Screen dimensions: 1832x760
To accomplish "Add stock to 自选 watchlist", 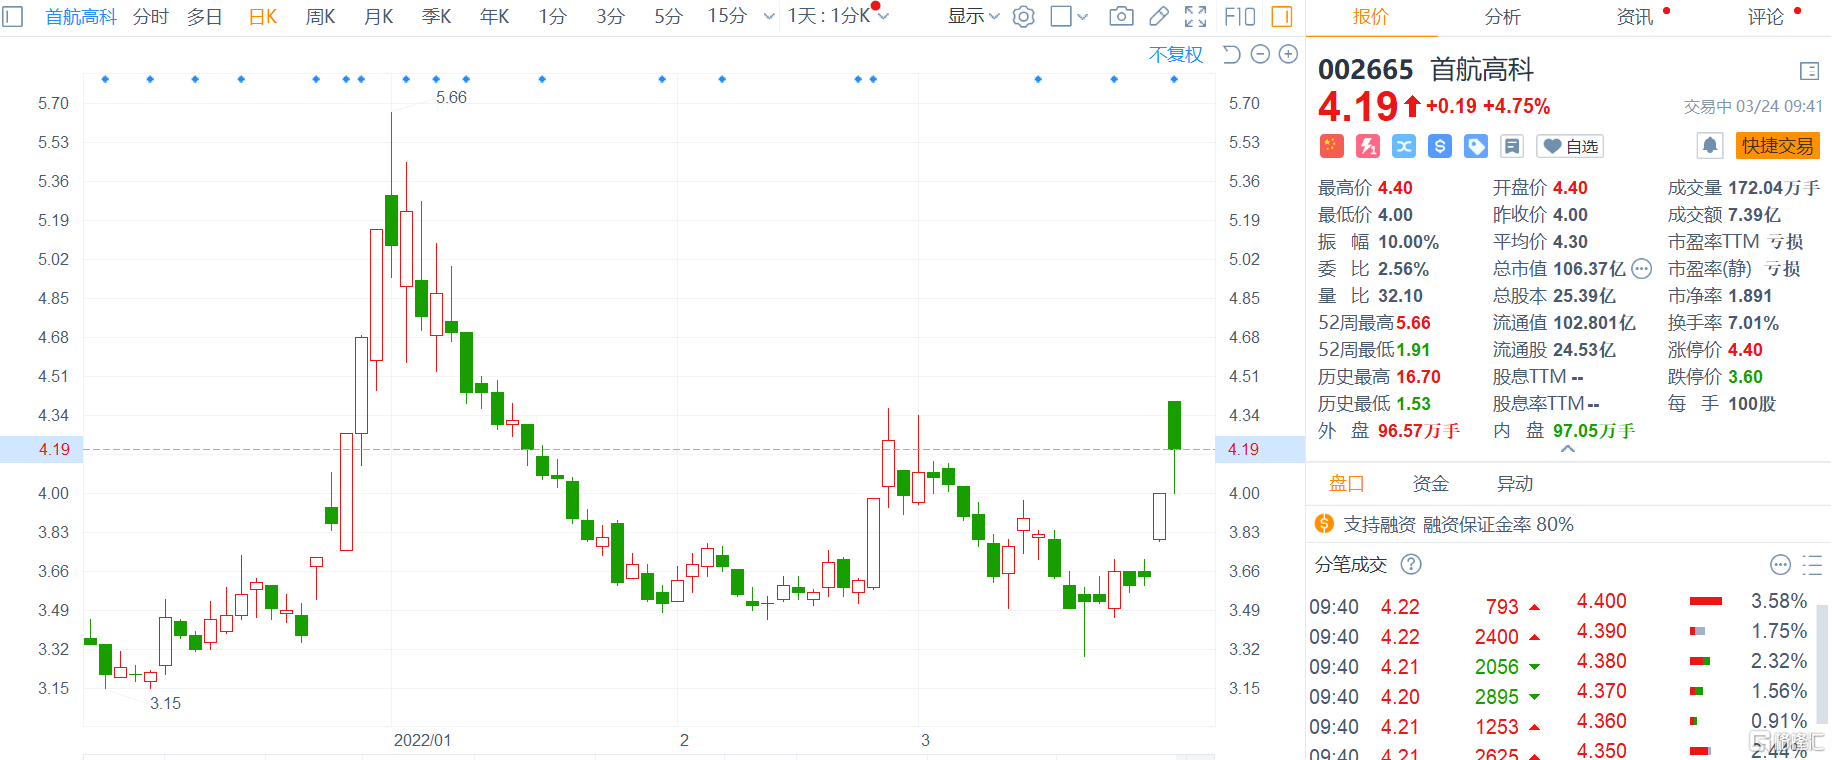I will pos(1569,146).
